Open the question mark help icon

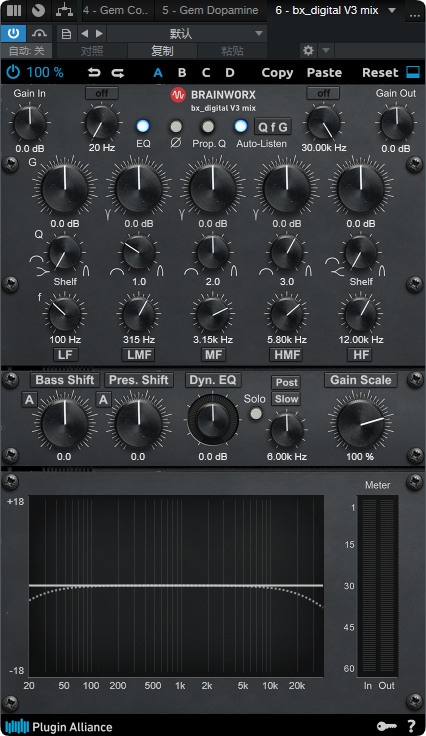point(411,727)
